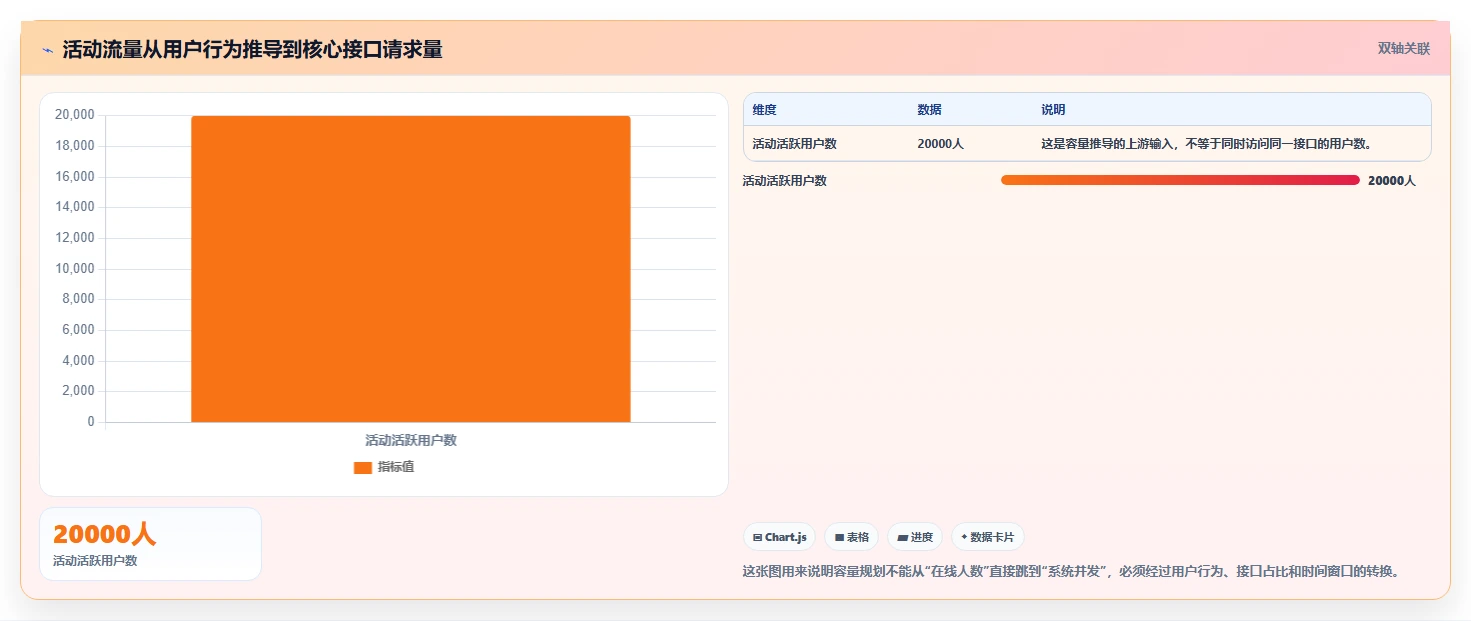1471x621 pixels.
Task: Click the title 活动流量从用户行为推导到核心接口请求量
Action: [x=252, y=49]
